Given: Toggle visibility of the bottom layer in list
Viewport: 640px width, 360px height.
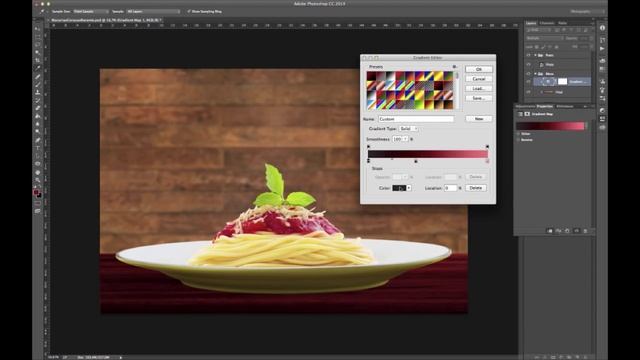Looking at the screenshot, I should [529, 92].
